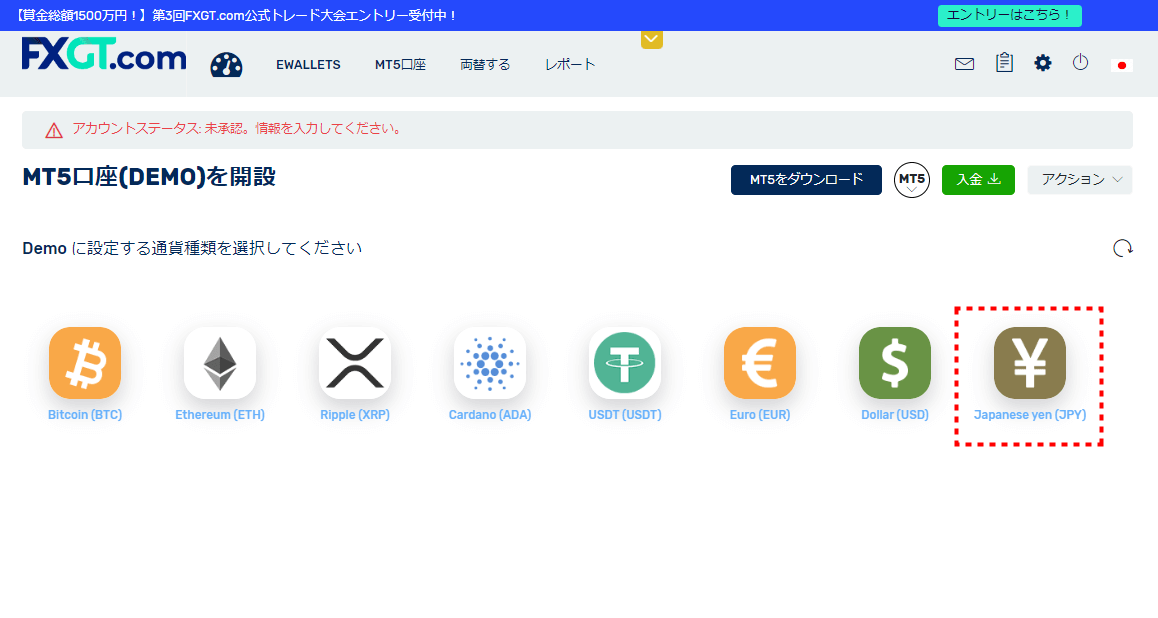Image resolution: width=1158 pixels, height=618 pixels.
Task: Open the アクション dropdown
Action: pos(1080,179)
